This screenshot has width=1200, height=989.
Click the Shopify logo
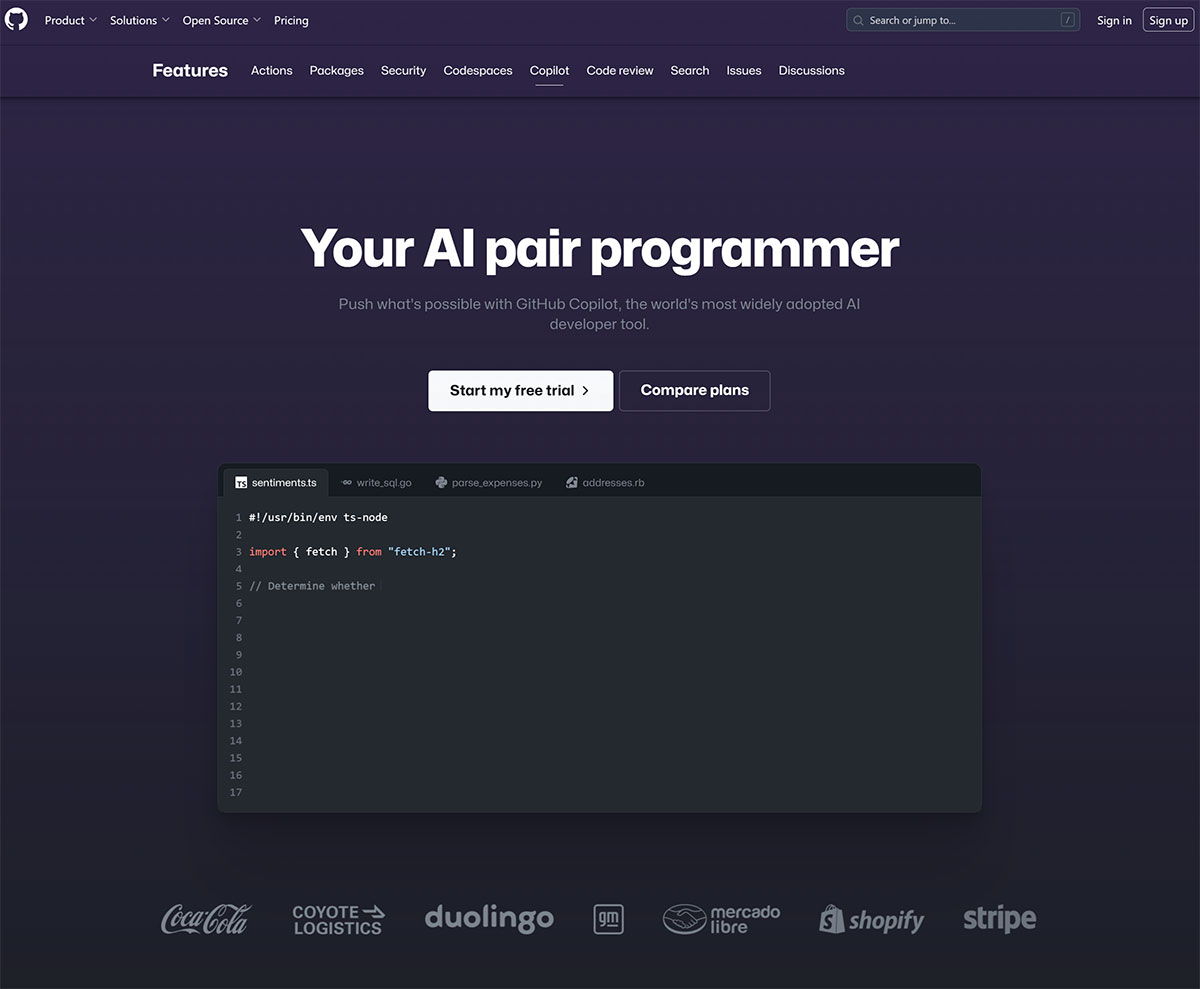[x=871, y=919]
